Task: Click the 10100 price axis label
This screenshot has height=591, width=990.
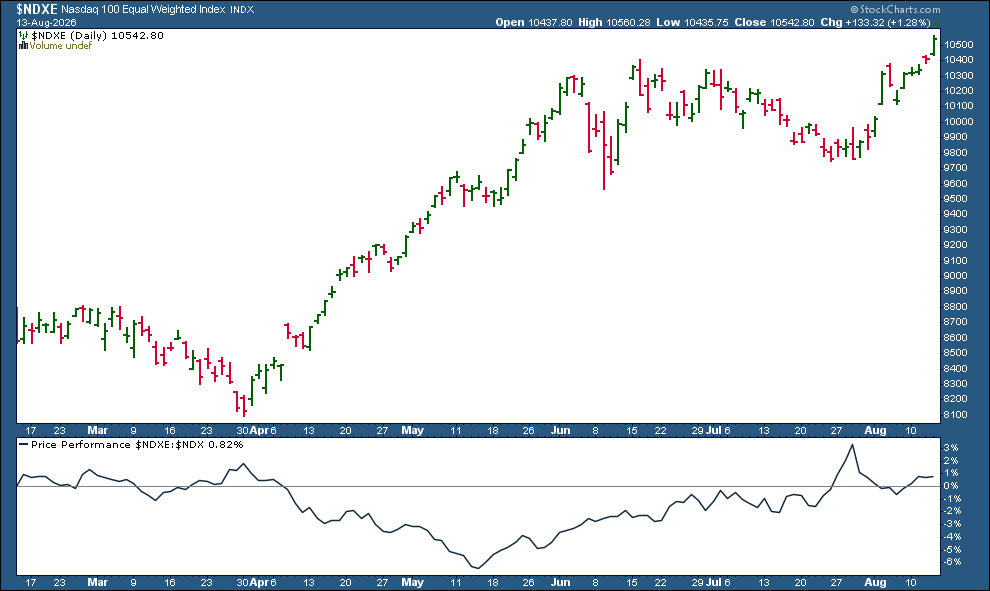Action: click(x=958, y=106)
